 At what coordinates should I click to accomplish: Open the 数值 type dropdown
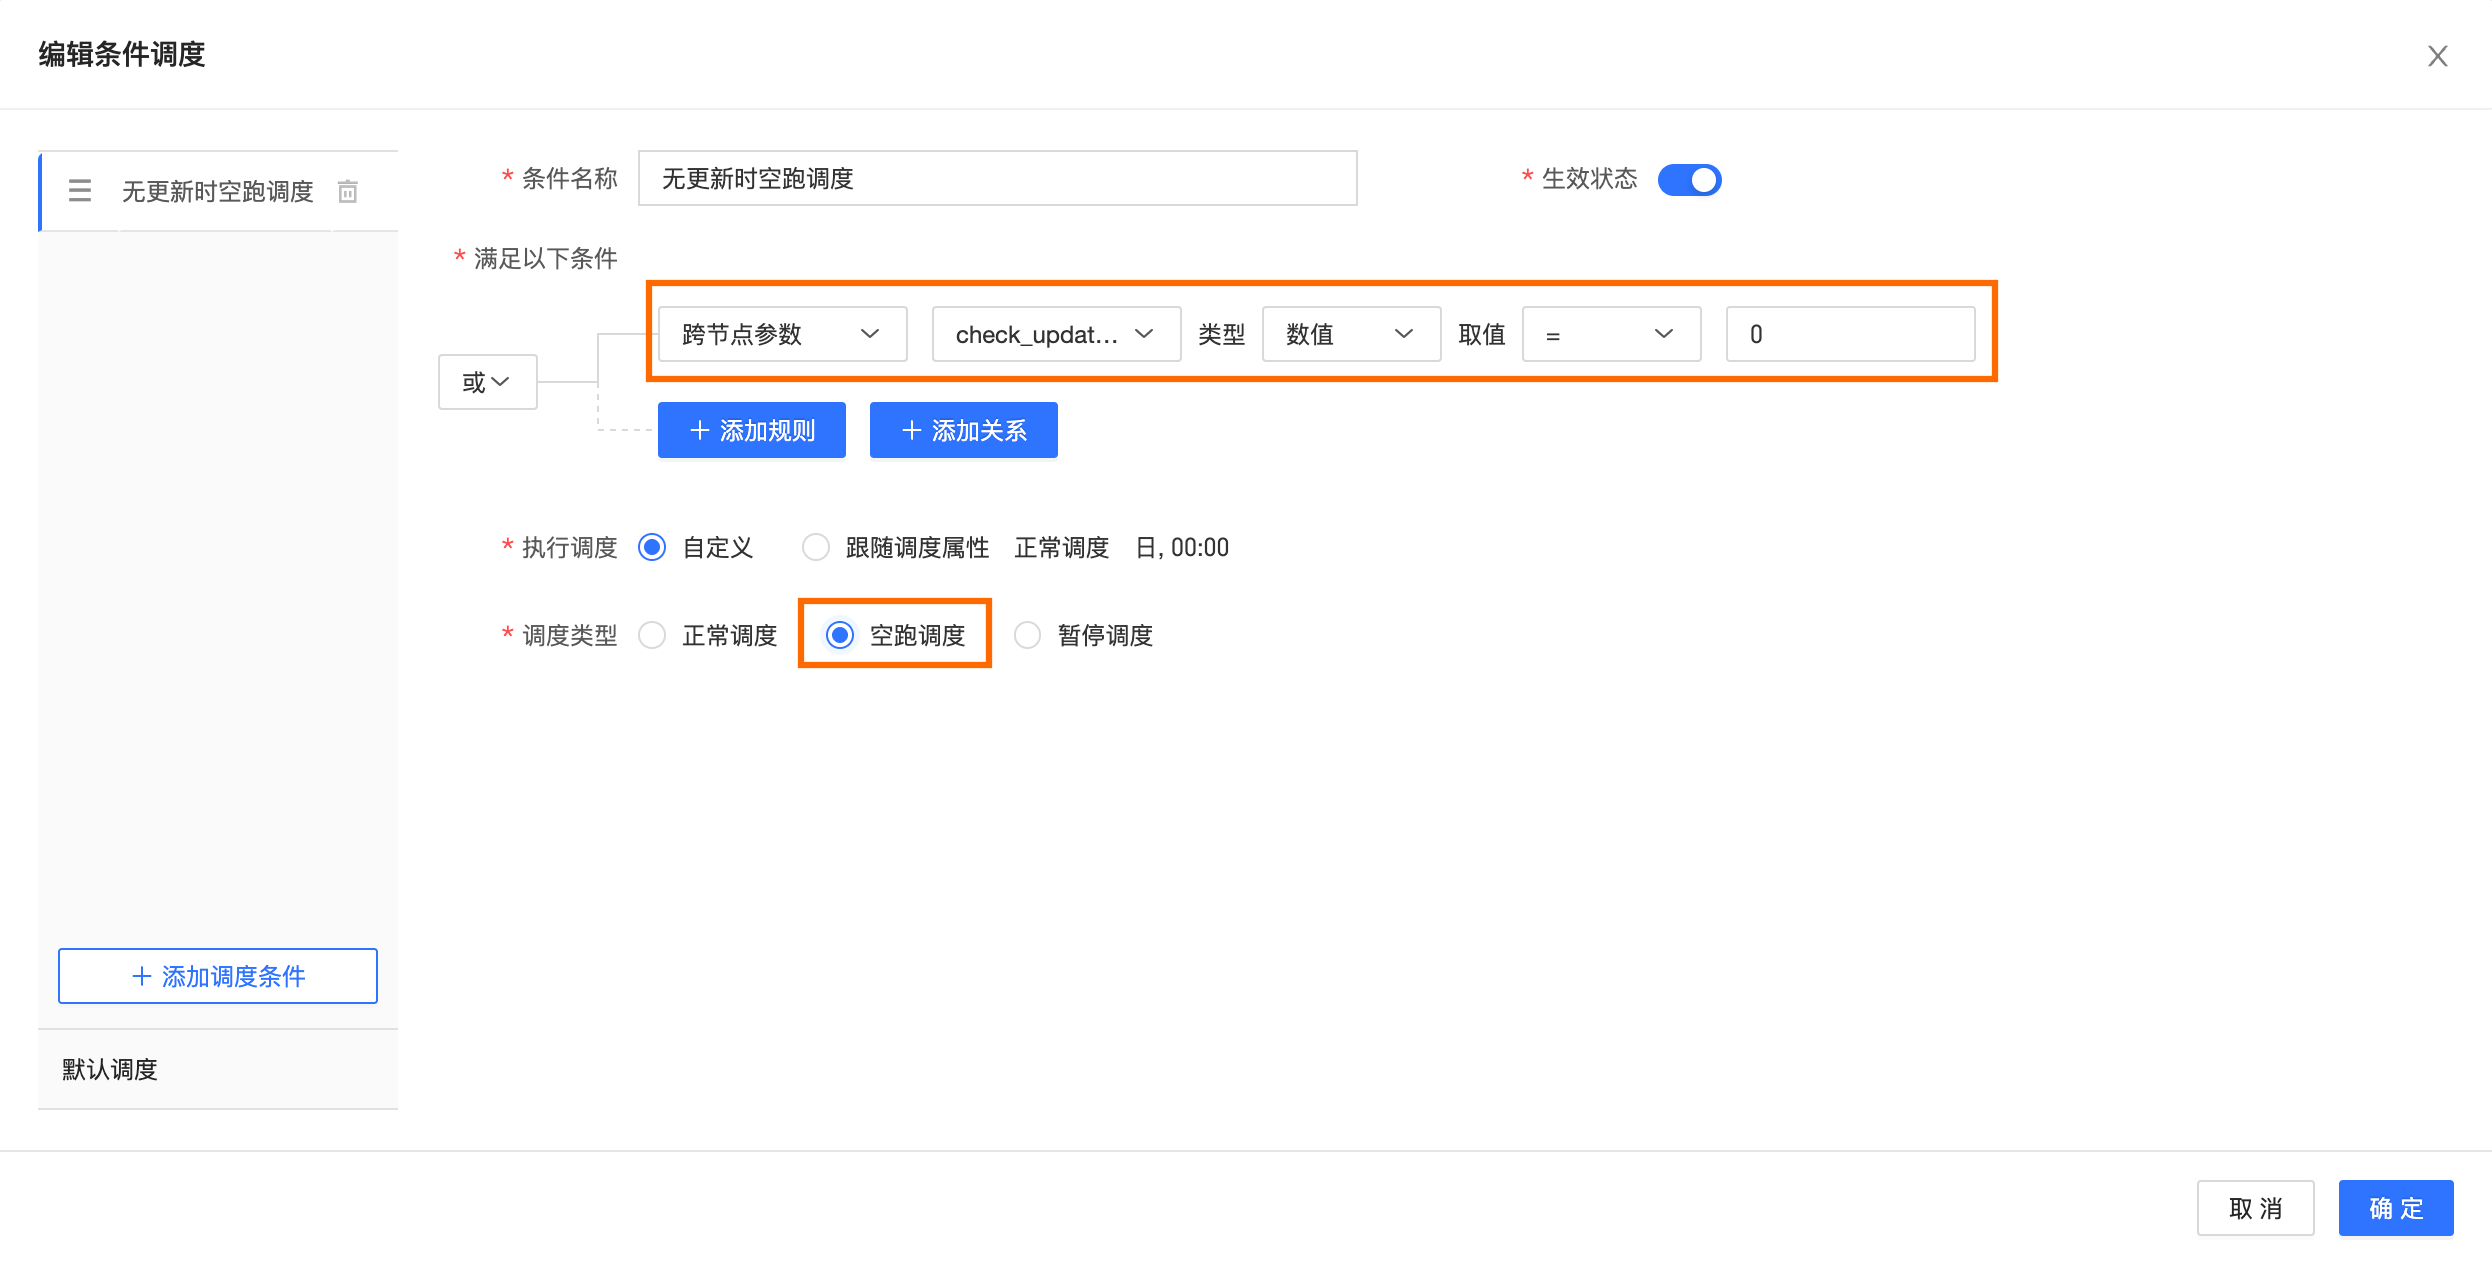click(x=1350, y=334)
